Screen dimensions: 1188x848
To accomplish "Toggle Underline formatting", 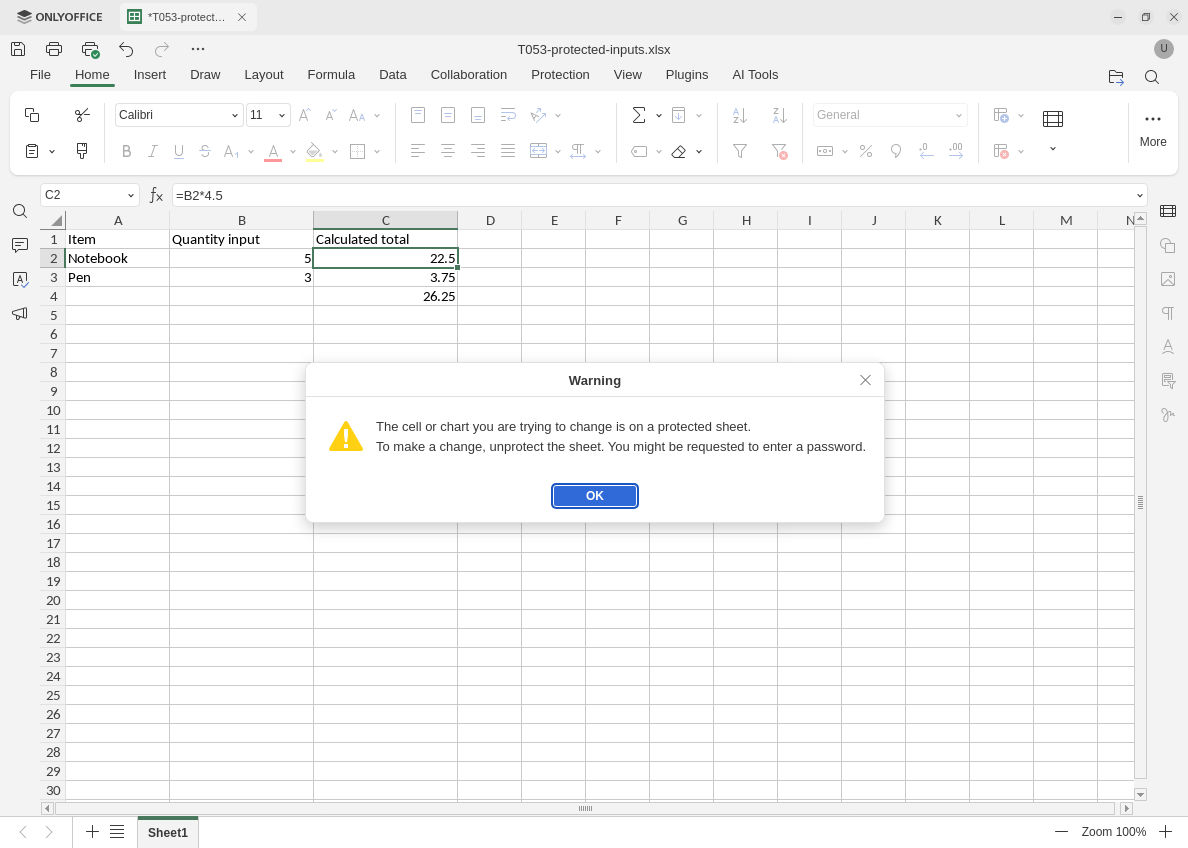I will tap(179, 151).
